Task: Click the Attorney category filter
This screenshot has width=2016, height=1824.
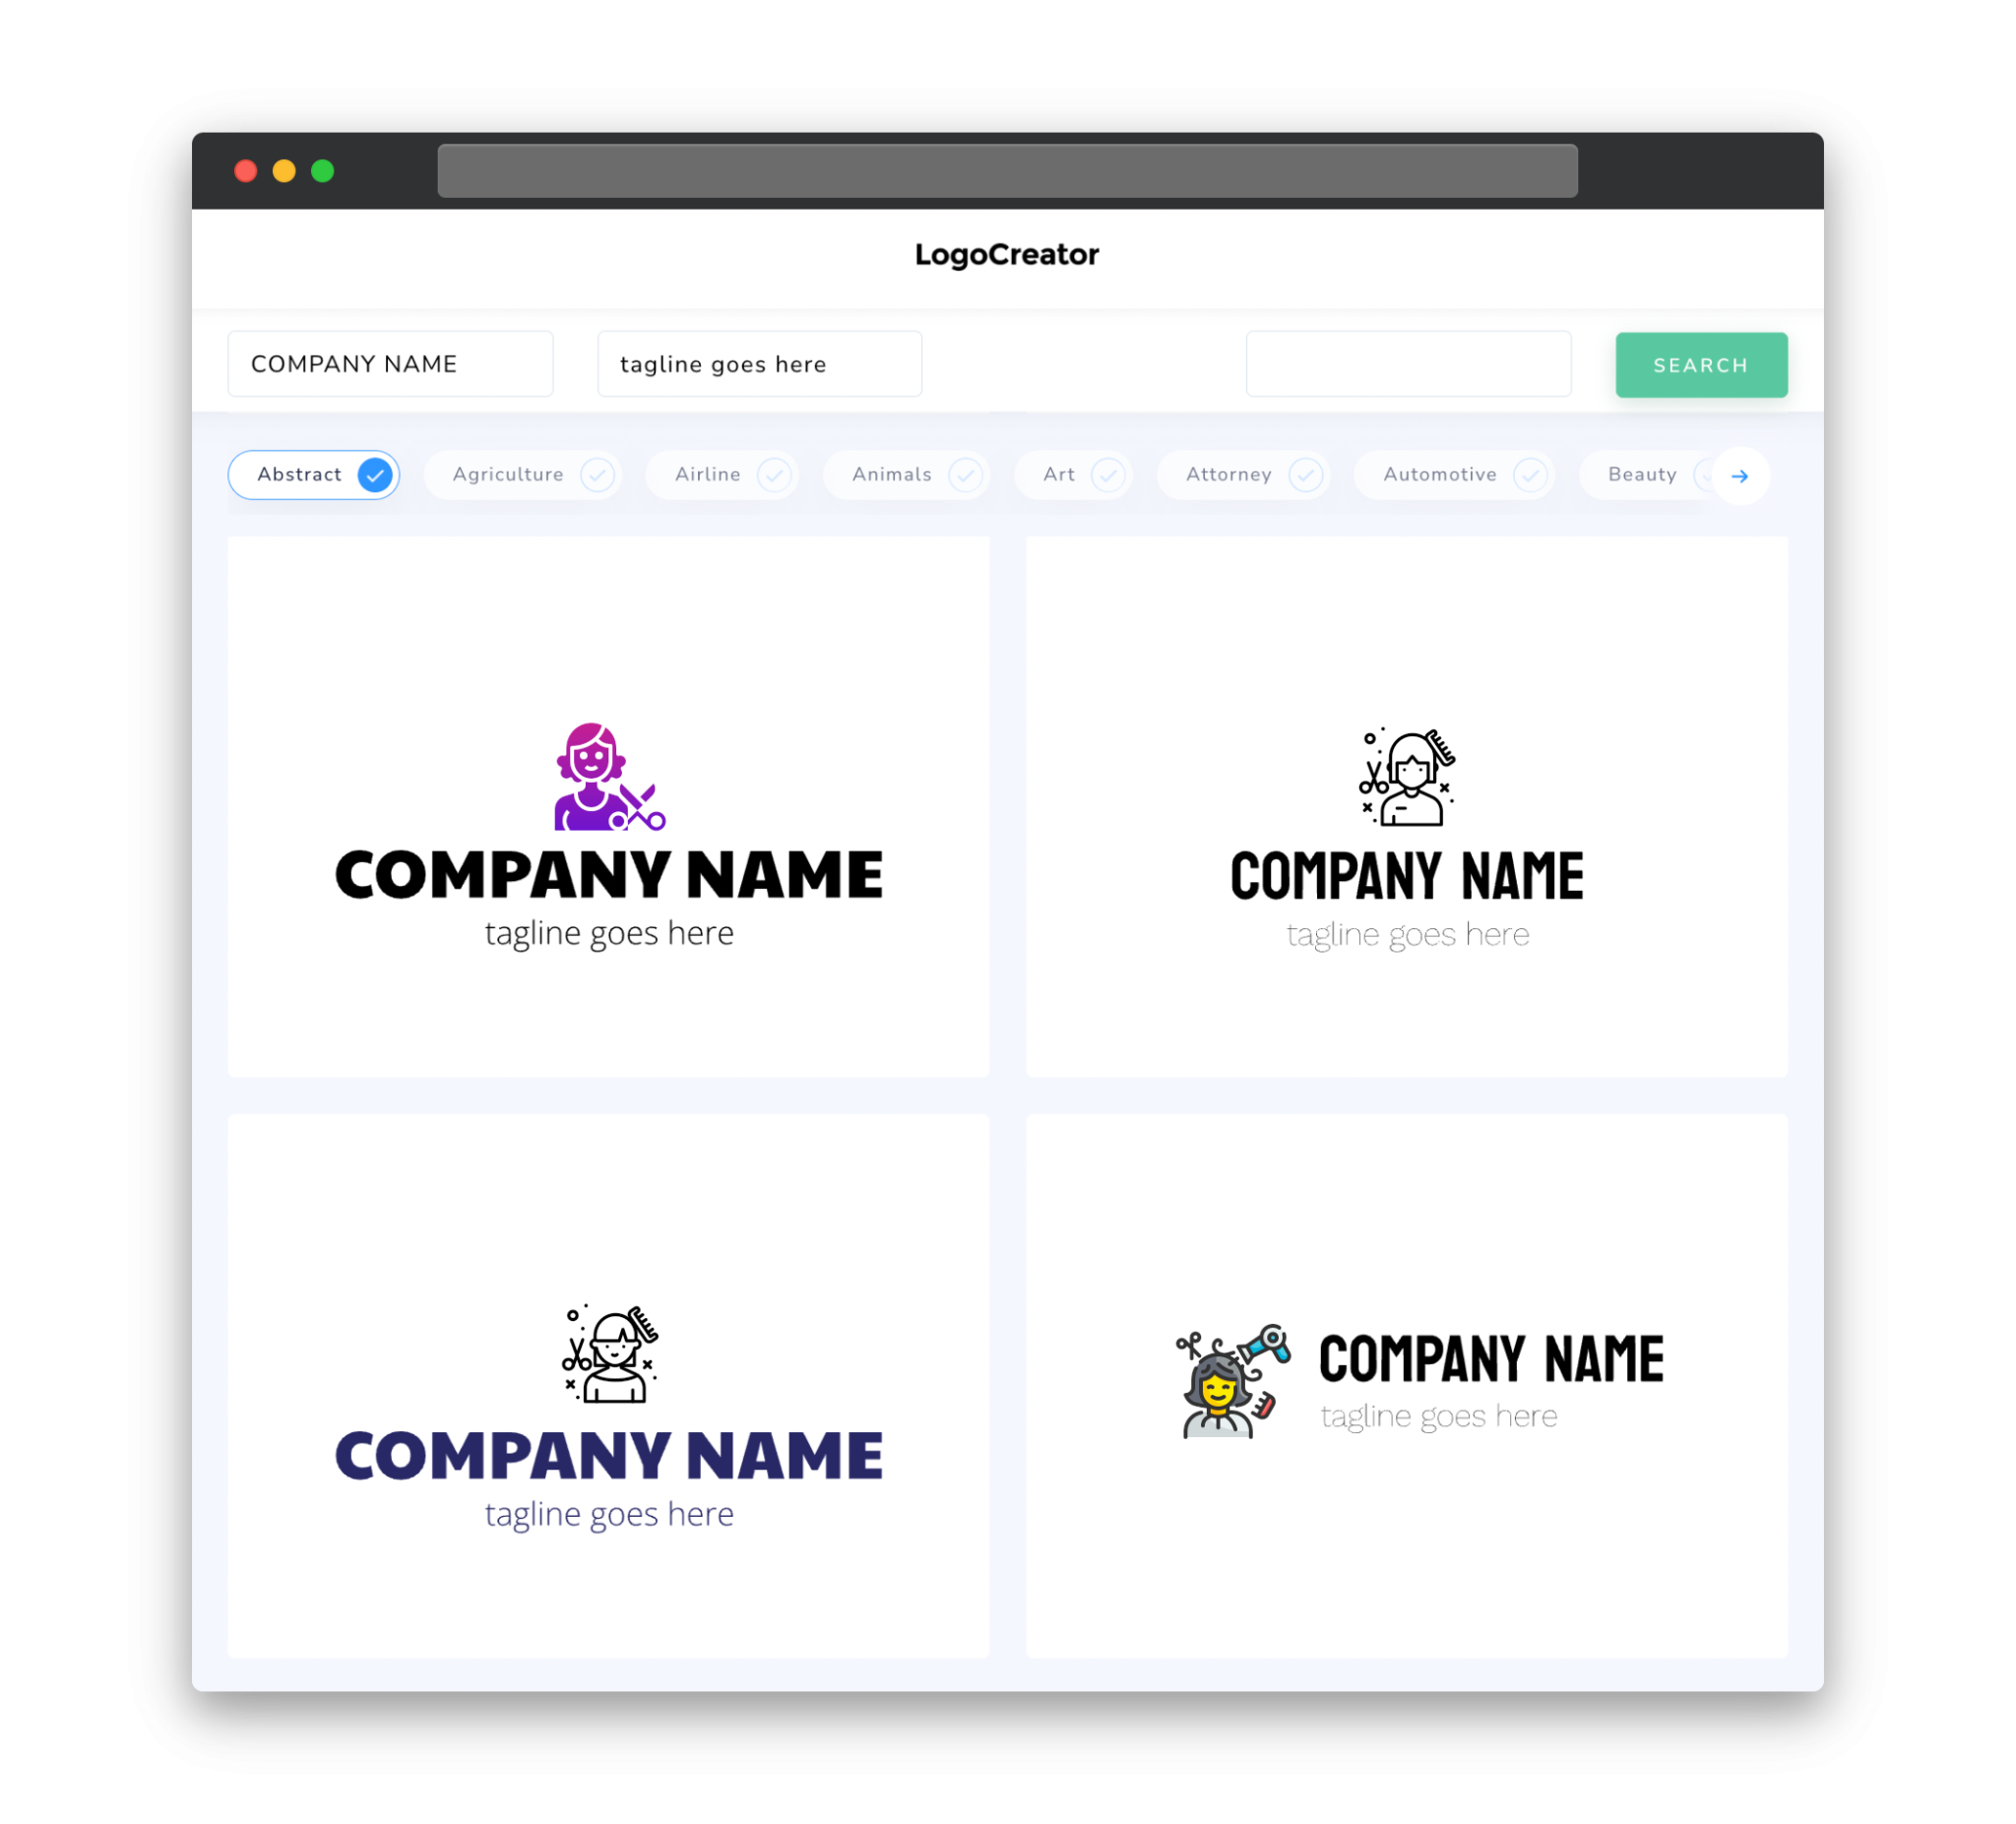Action: point(1245,472)
